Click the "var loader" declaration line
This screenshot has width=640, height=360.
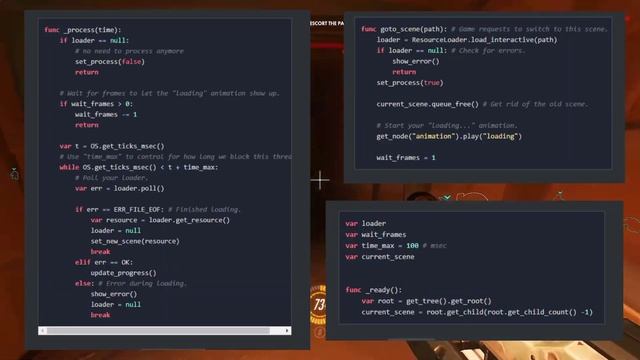[365, 224]
